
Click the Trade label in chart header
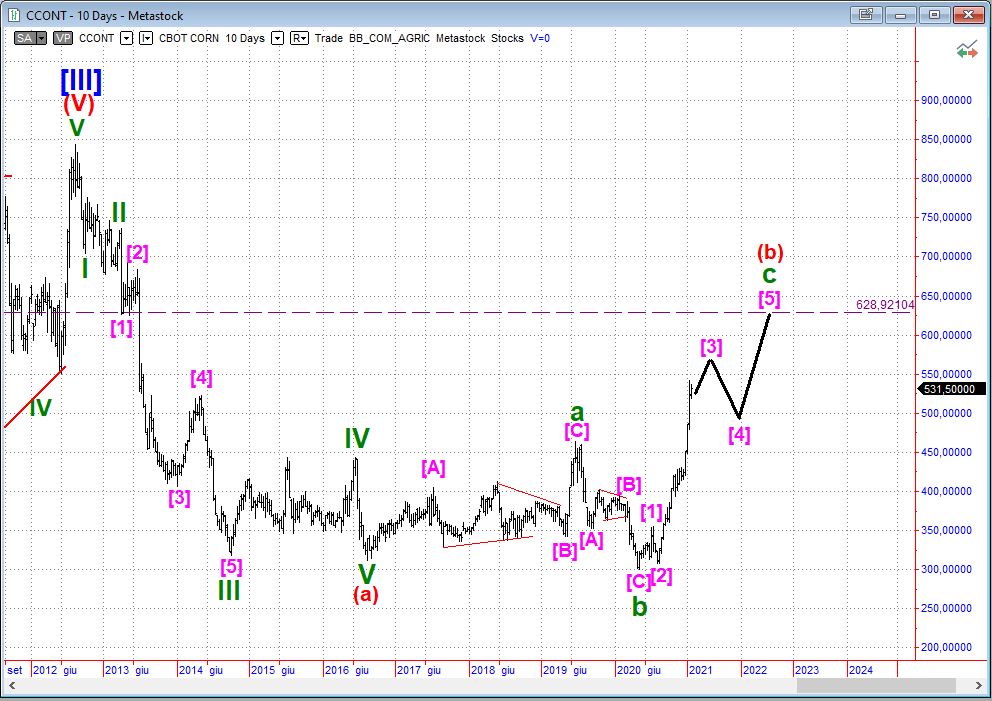[328, 38]
